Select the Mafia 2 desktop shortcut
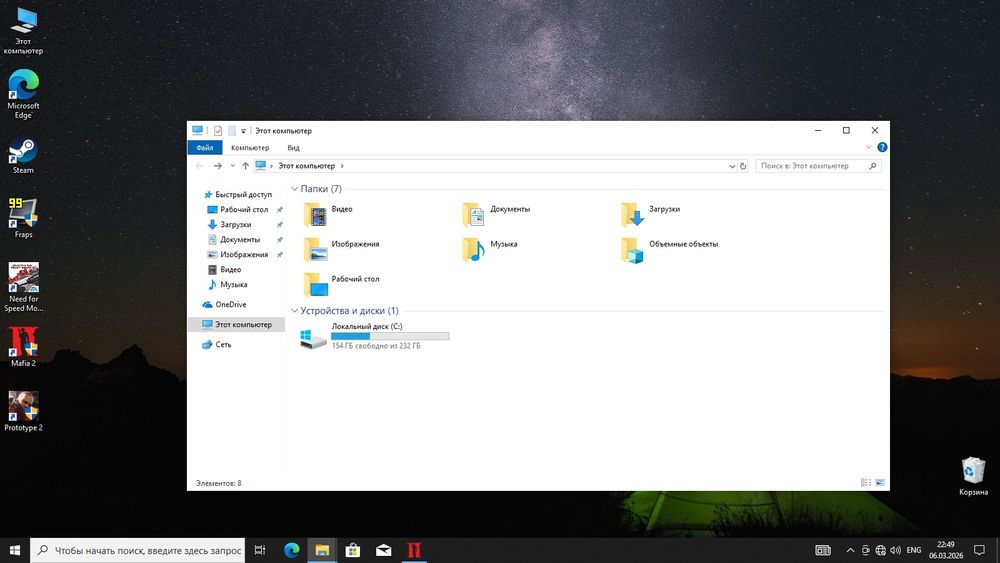The image size is (1000, 563). pos(24,347)
